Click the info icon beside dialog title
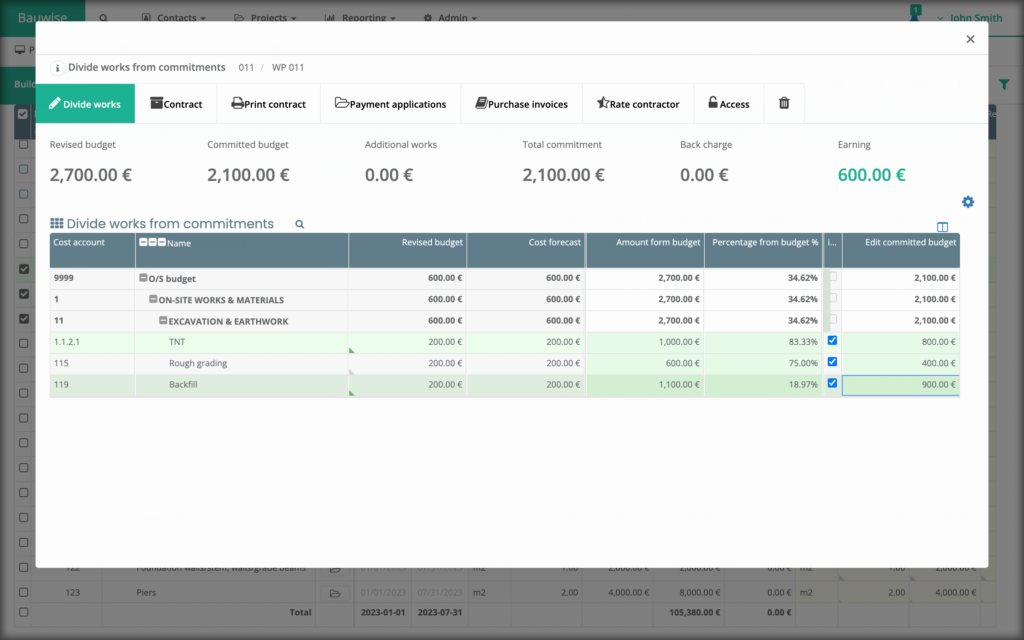This screenshot has height=640, width=1024. tap(57, 68)
